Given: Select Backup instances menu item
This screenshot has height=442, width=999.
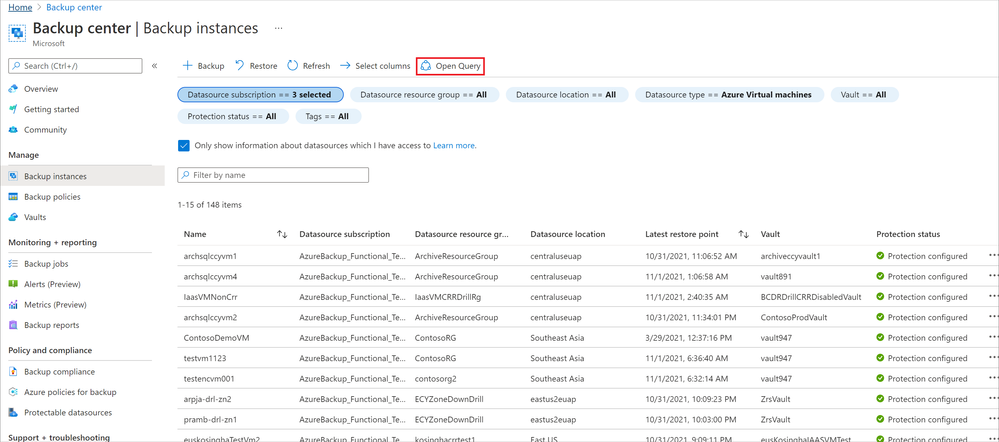Looking at the screenshot, I should [x=82, y=176].
